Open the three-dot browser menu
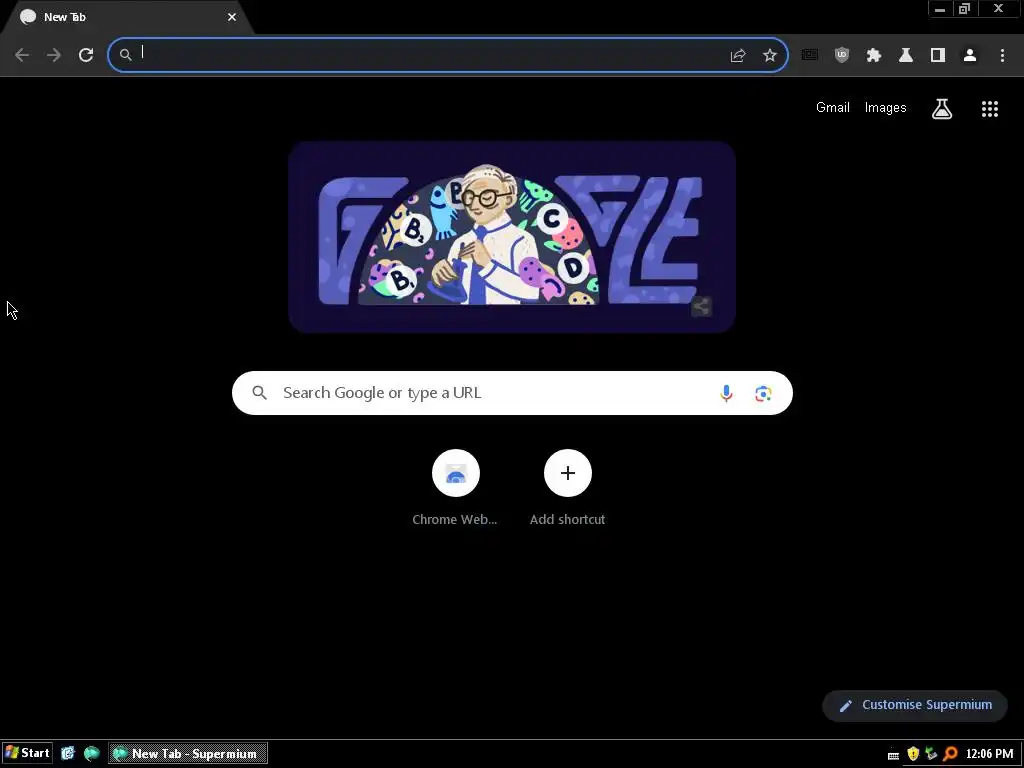The width and height of the screenshot is (1024, 768). (x=1002, y=56)
